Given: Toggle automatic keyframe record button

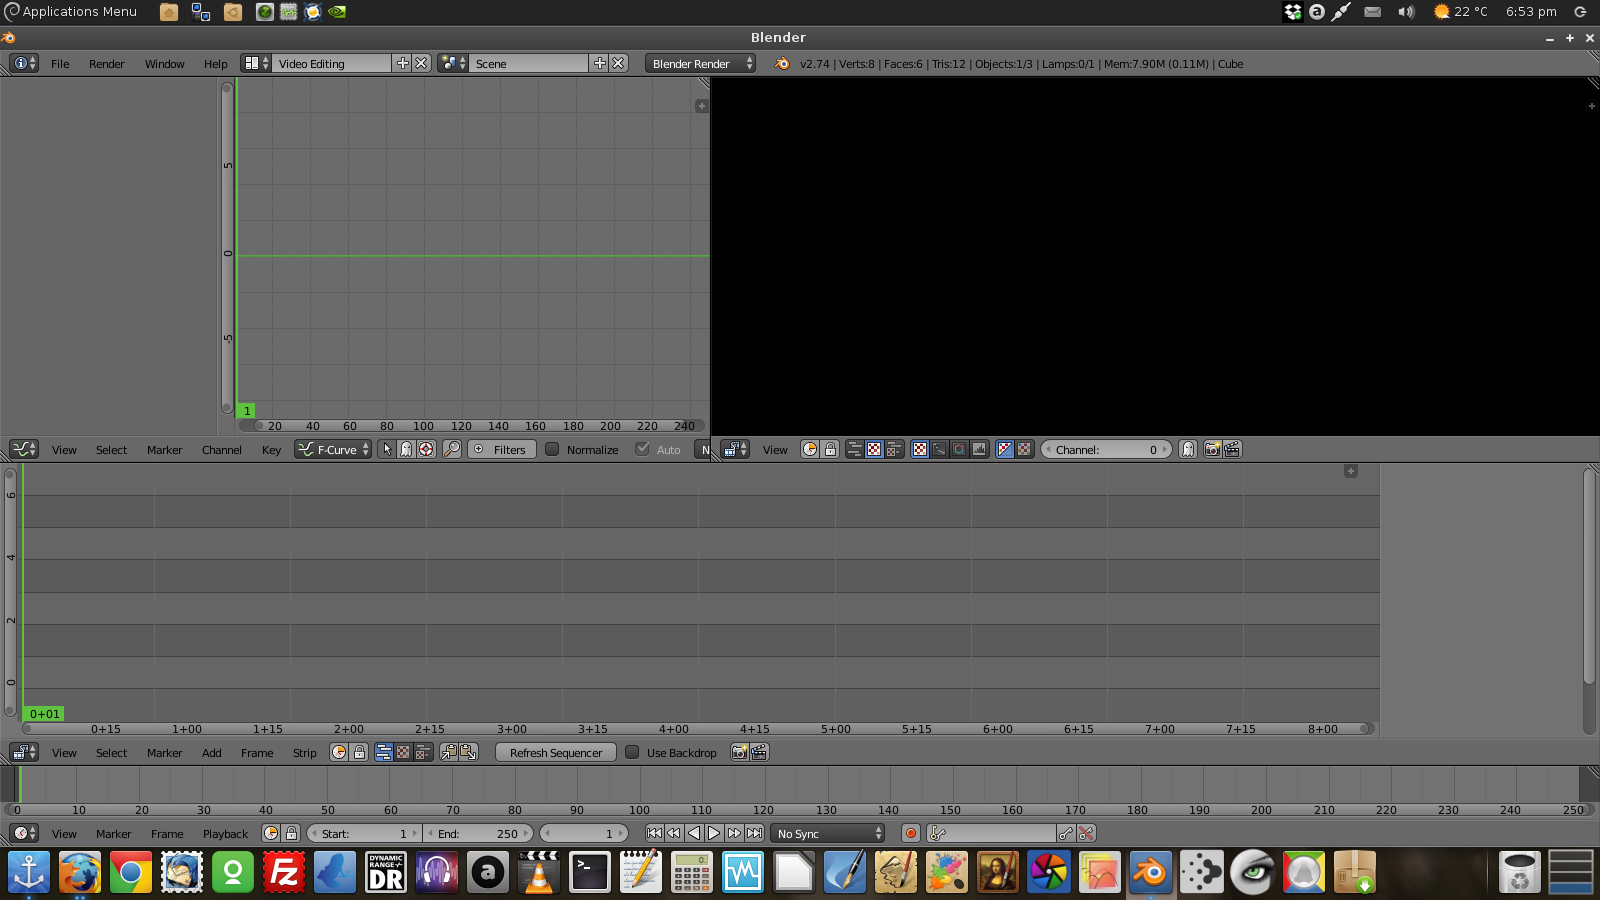Looking at the screenshot, I should pyautogui.click(x=911, y=833).
